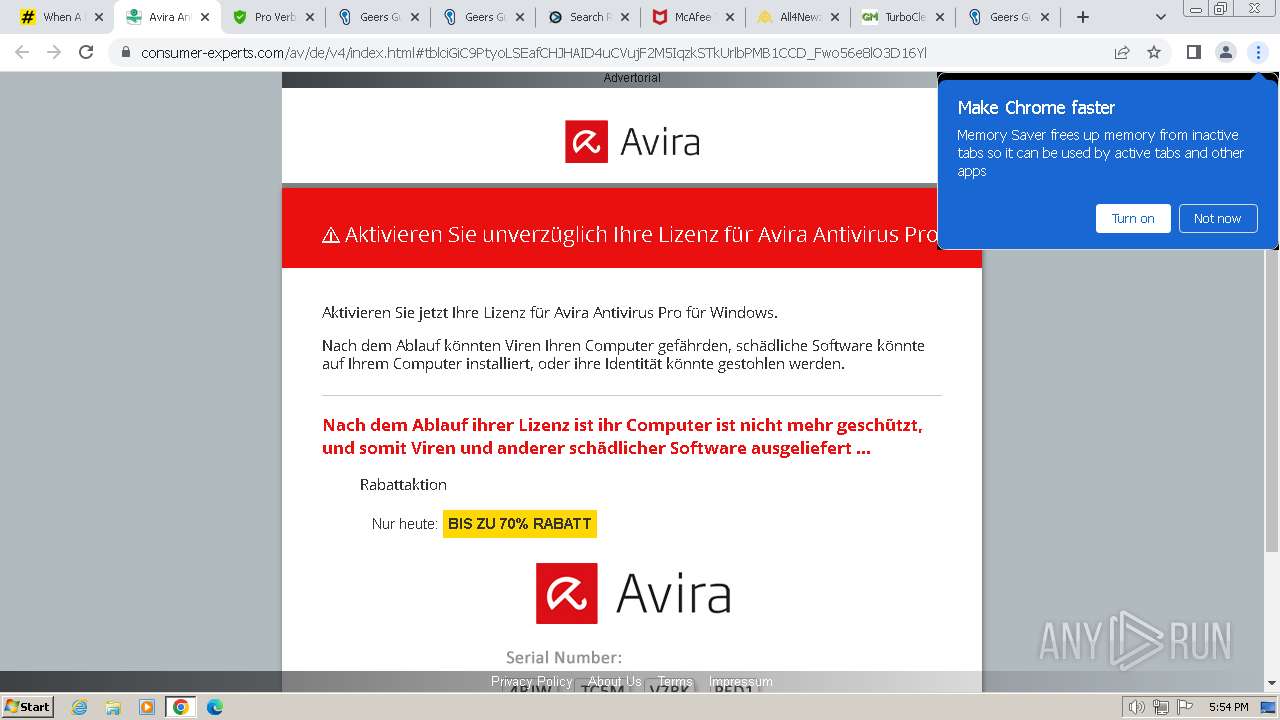Open the Chrome profile avatar
The image size is (1280, 720).
(x=1225, y=52)
